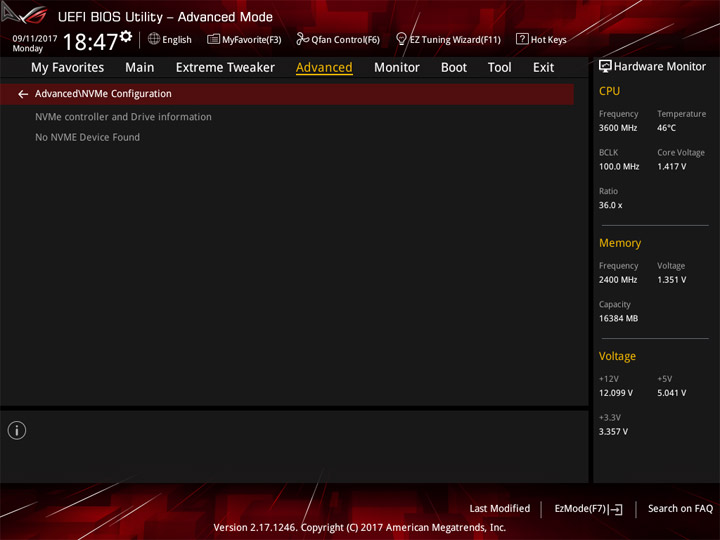Viewport: 720px width, 540px height.
Task: Click the EzMode exit arrow icon
Action: [x=617, y=509]
